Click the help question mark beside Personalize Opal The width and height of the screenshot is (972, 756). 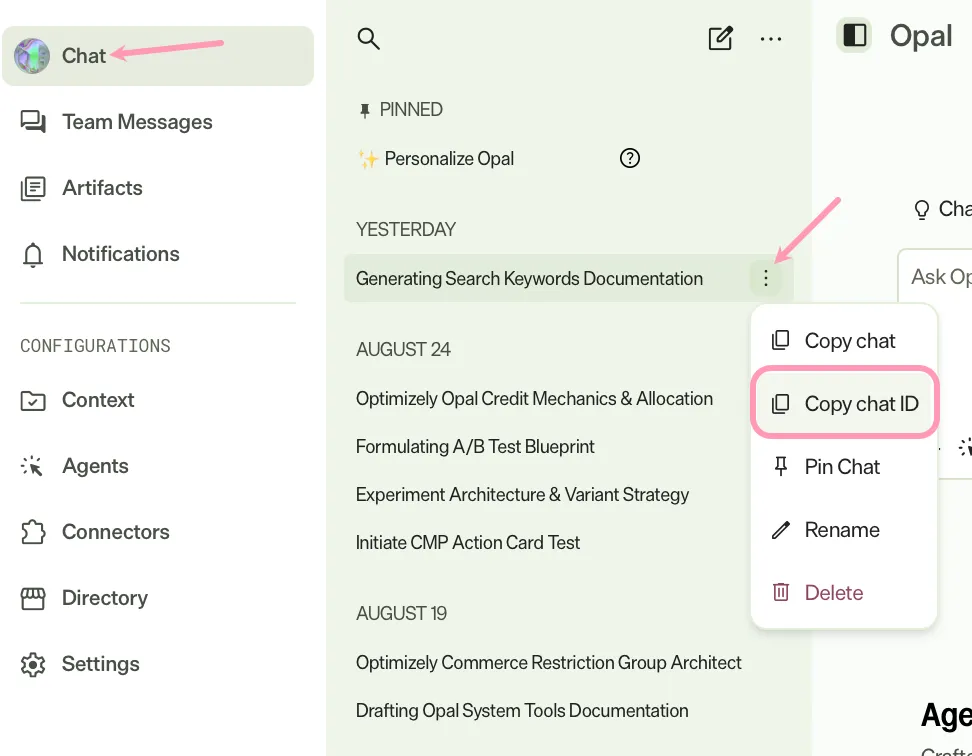[630, 159]
